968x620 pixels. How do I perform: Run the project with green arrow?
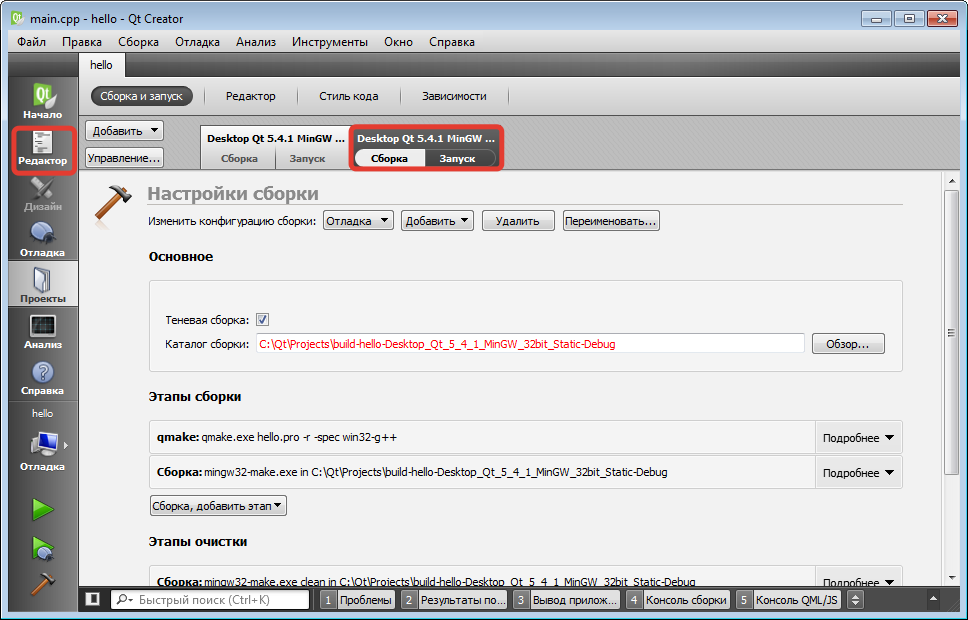point(43,509)
